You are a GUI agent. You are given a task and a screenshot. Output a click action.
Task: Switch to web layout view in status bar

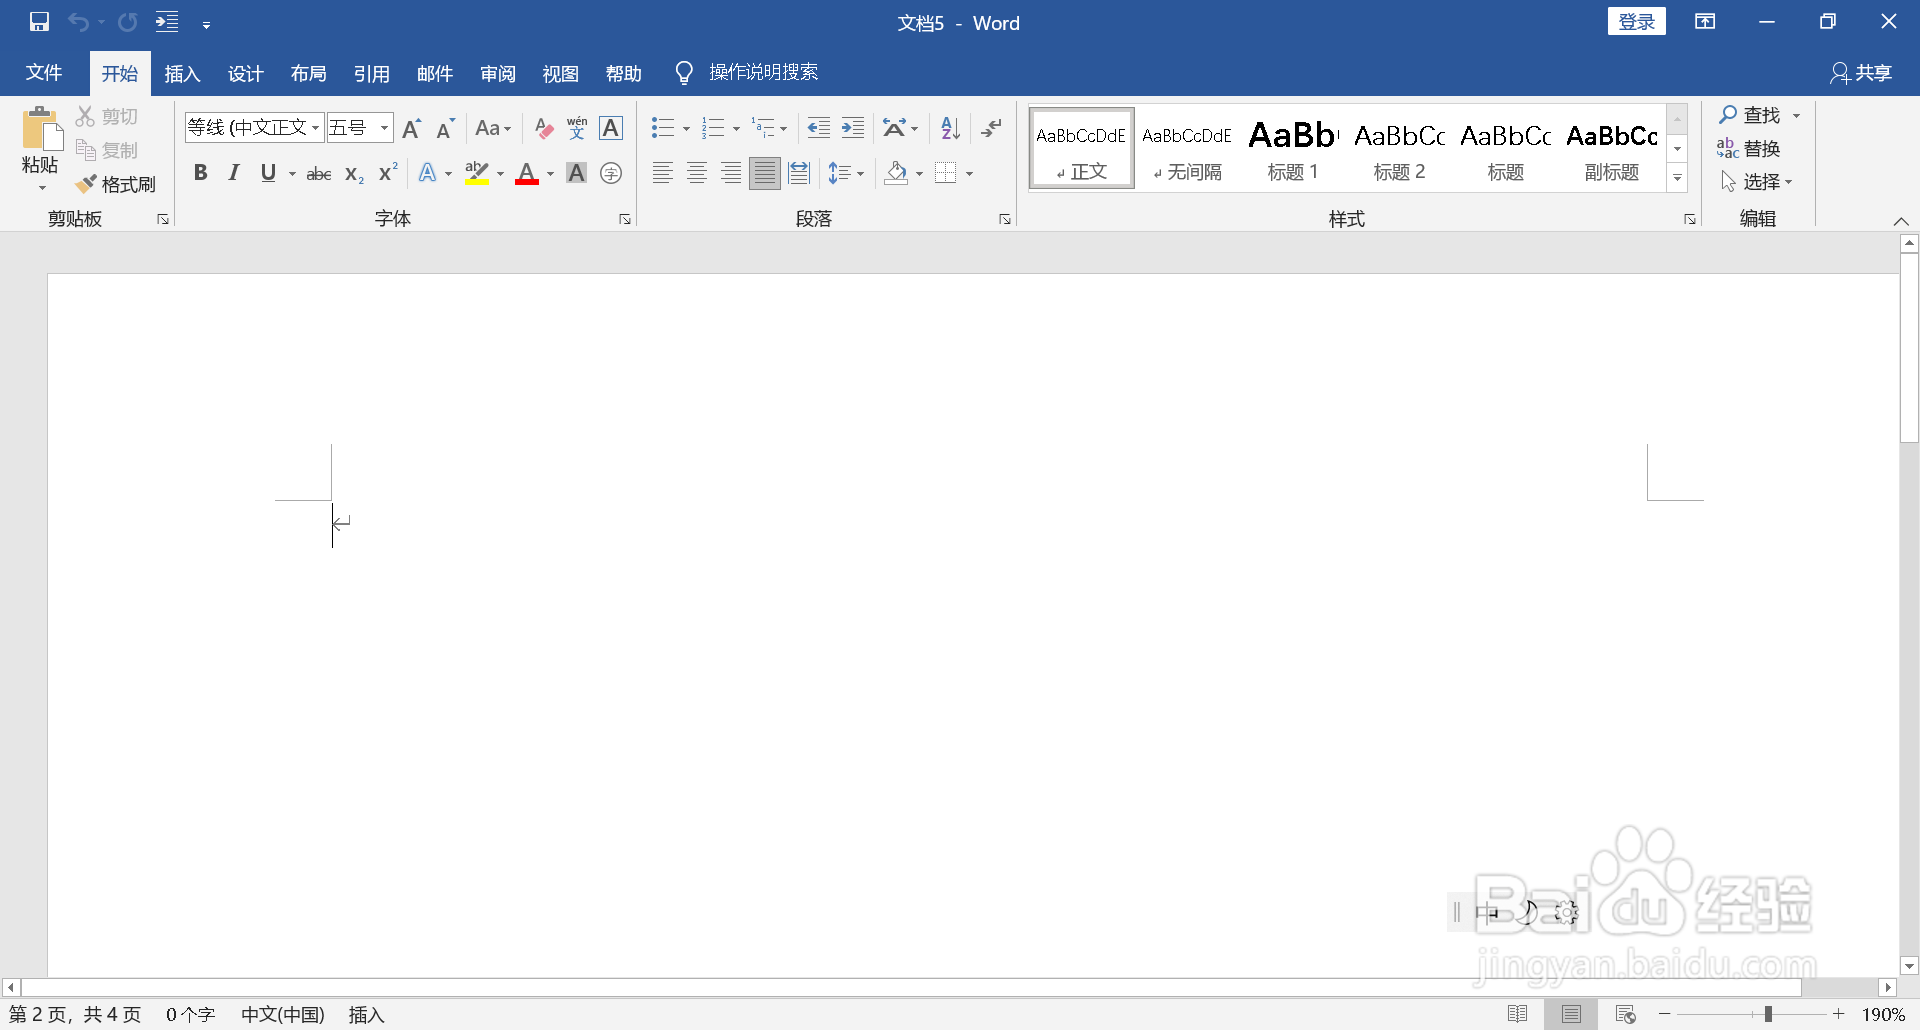point(1626,1014)
